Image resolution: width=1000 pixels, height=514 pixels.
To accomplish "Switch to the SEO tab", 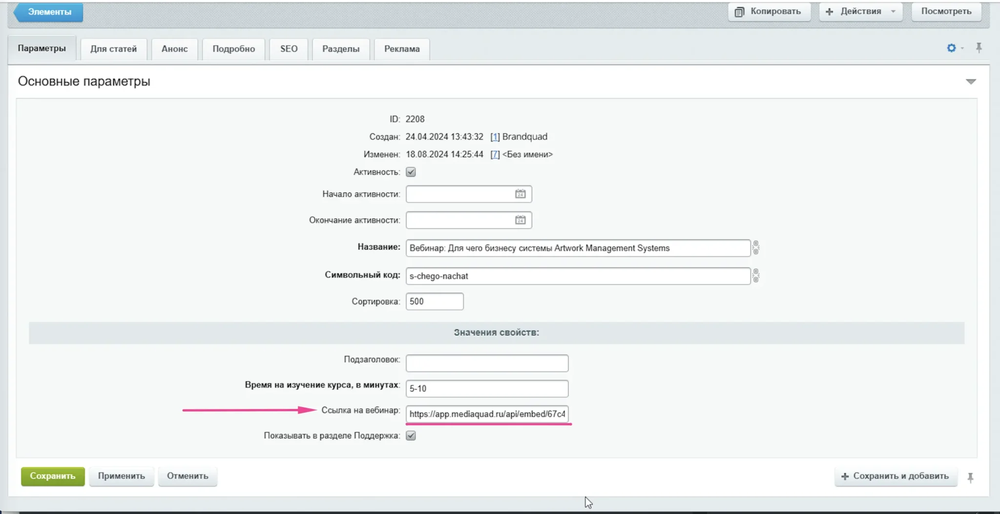I will (x=288, y=49).
